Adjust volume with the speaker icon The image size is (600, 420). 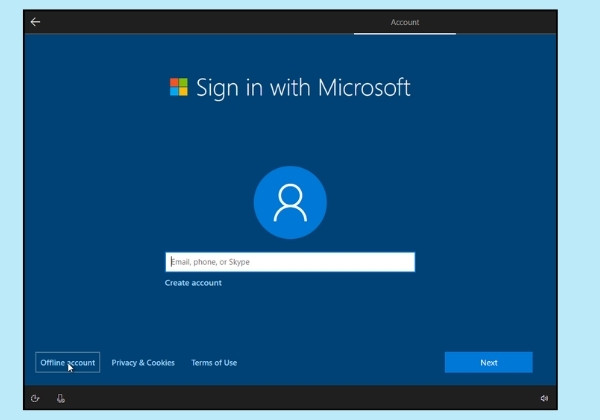[x=544, y=399]
